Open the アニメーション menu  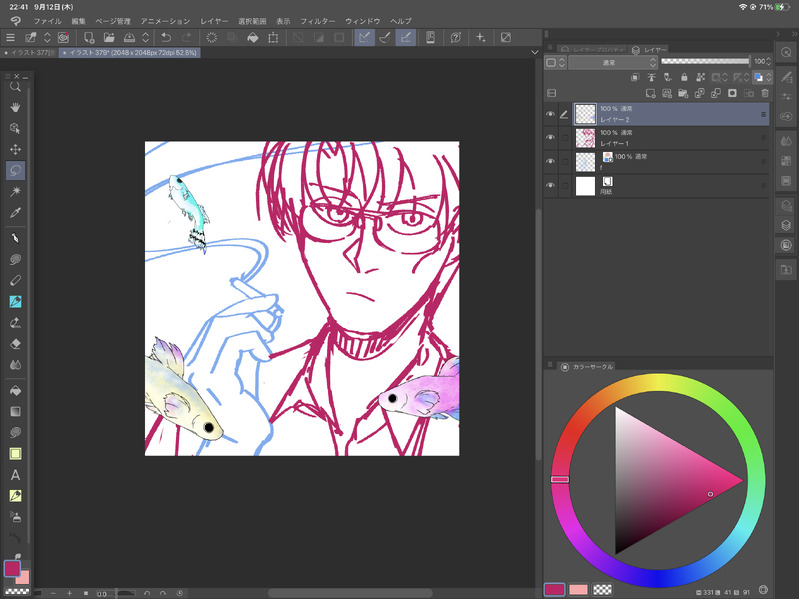point(165,21)
